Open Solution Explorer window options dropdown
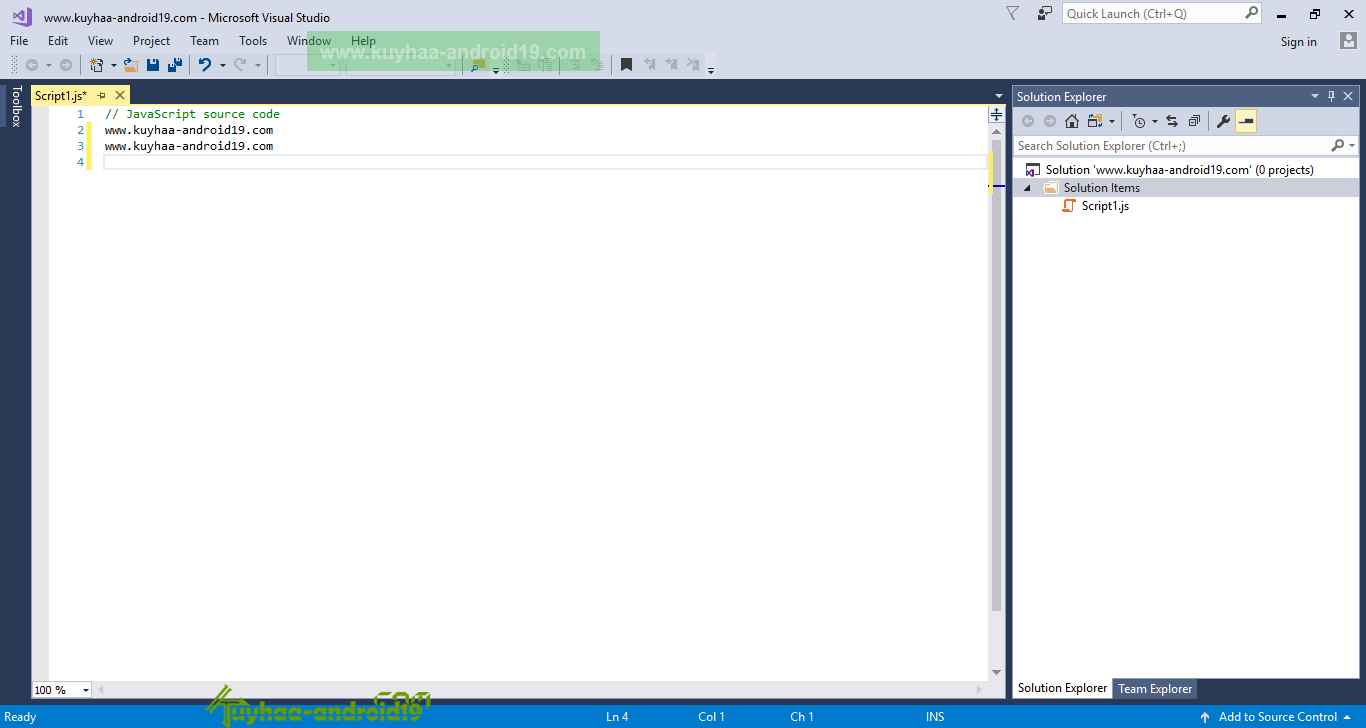 click(1315, 96)
